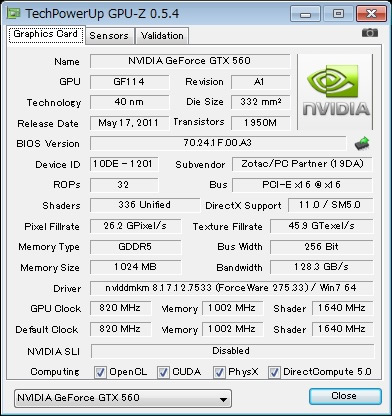Click the Texture Fillrate value 45.9 GTexel/s
392x416 pixels.
(x=321, y=226)
